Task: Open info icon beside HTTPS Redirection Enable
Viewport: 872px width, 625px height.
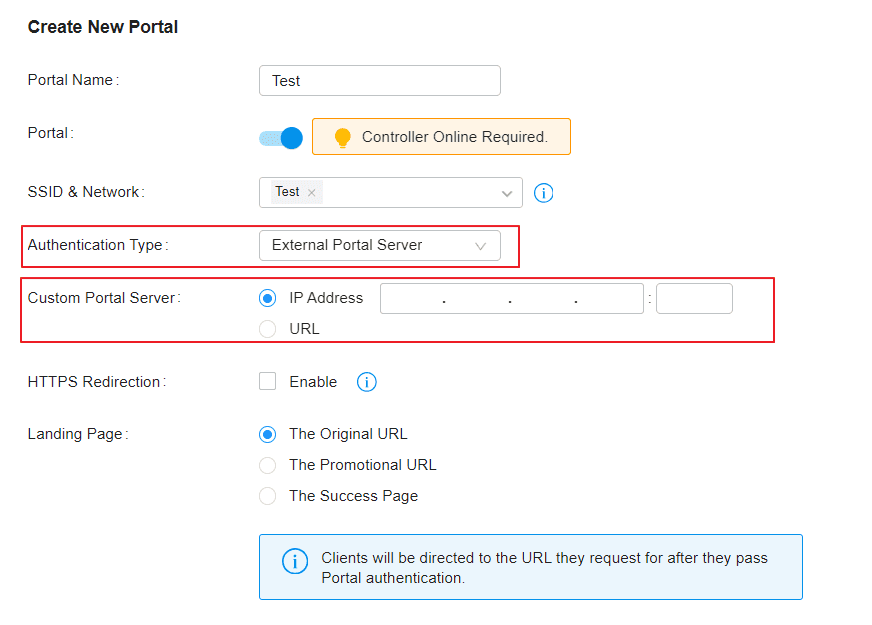Action: coord(366,382)
